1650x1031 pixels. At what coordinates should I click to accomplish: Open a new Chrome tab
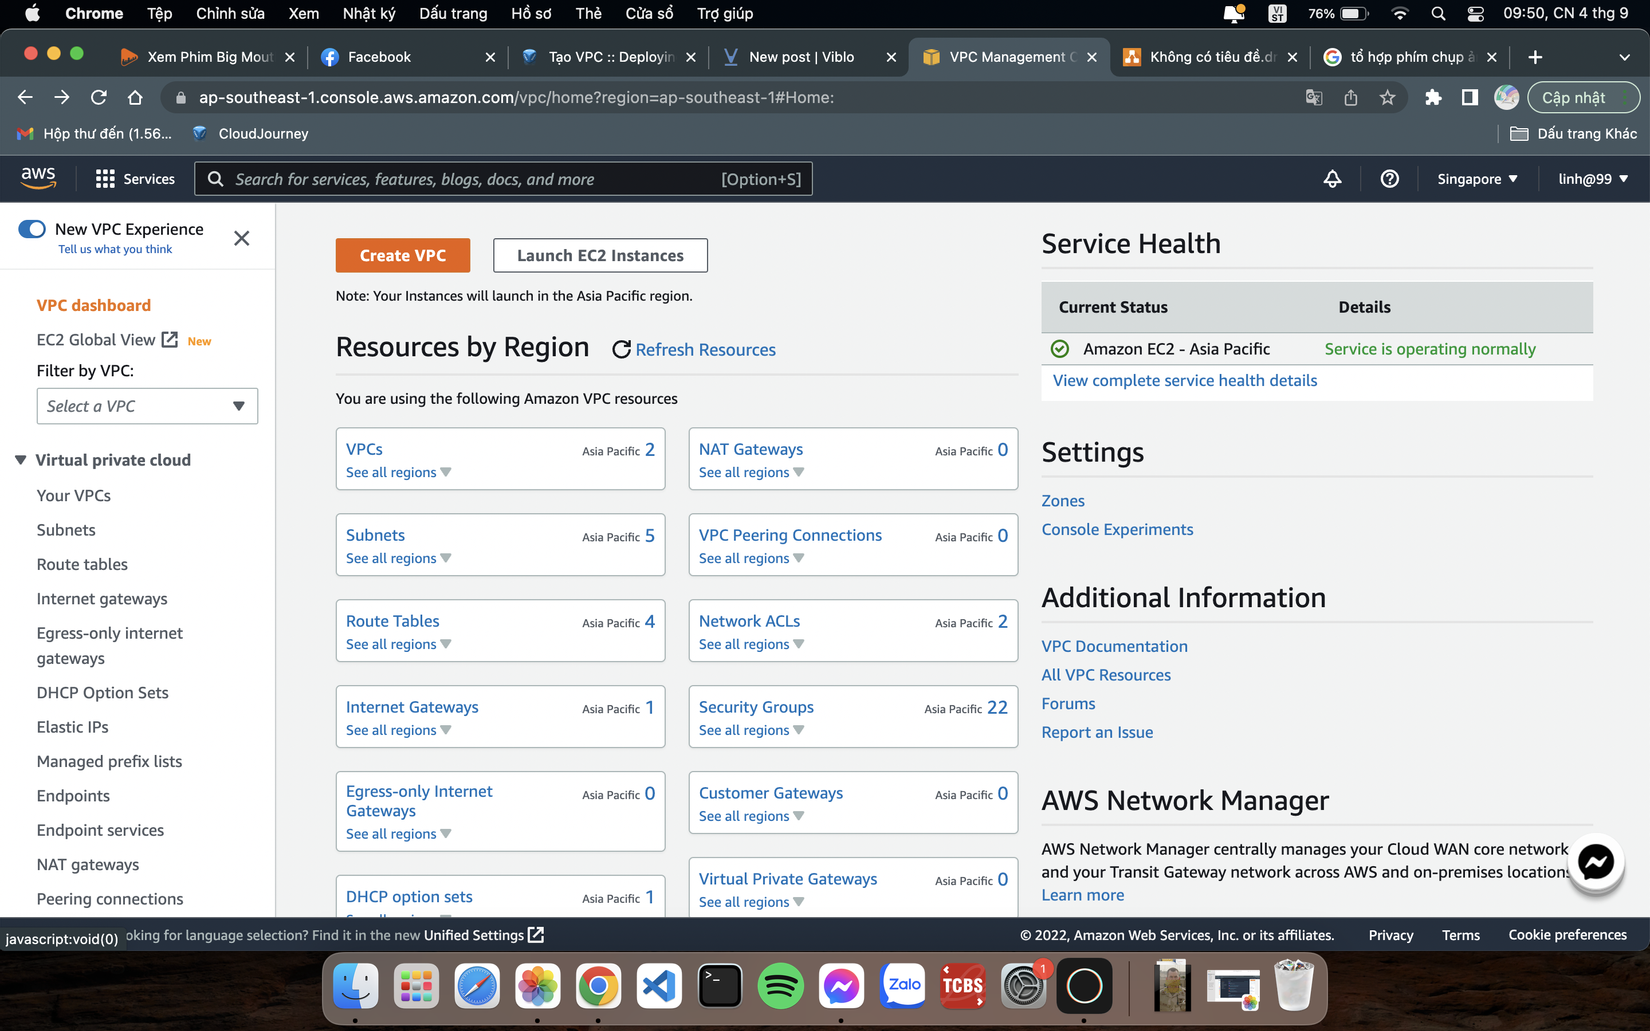tap(1535, 57)
